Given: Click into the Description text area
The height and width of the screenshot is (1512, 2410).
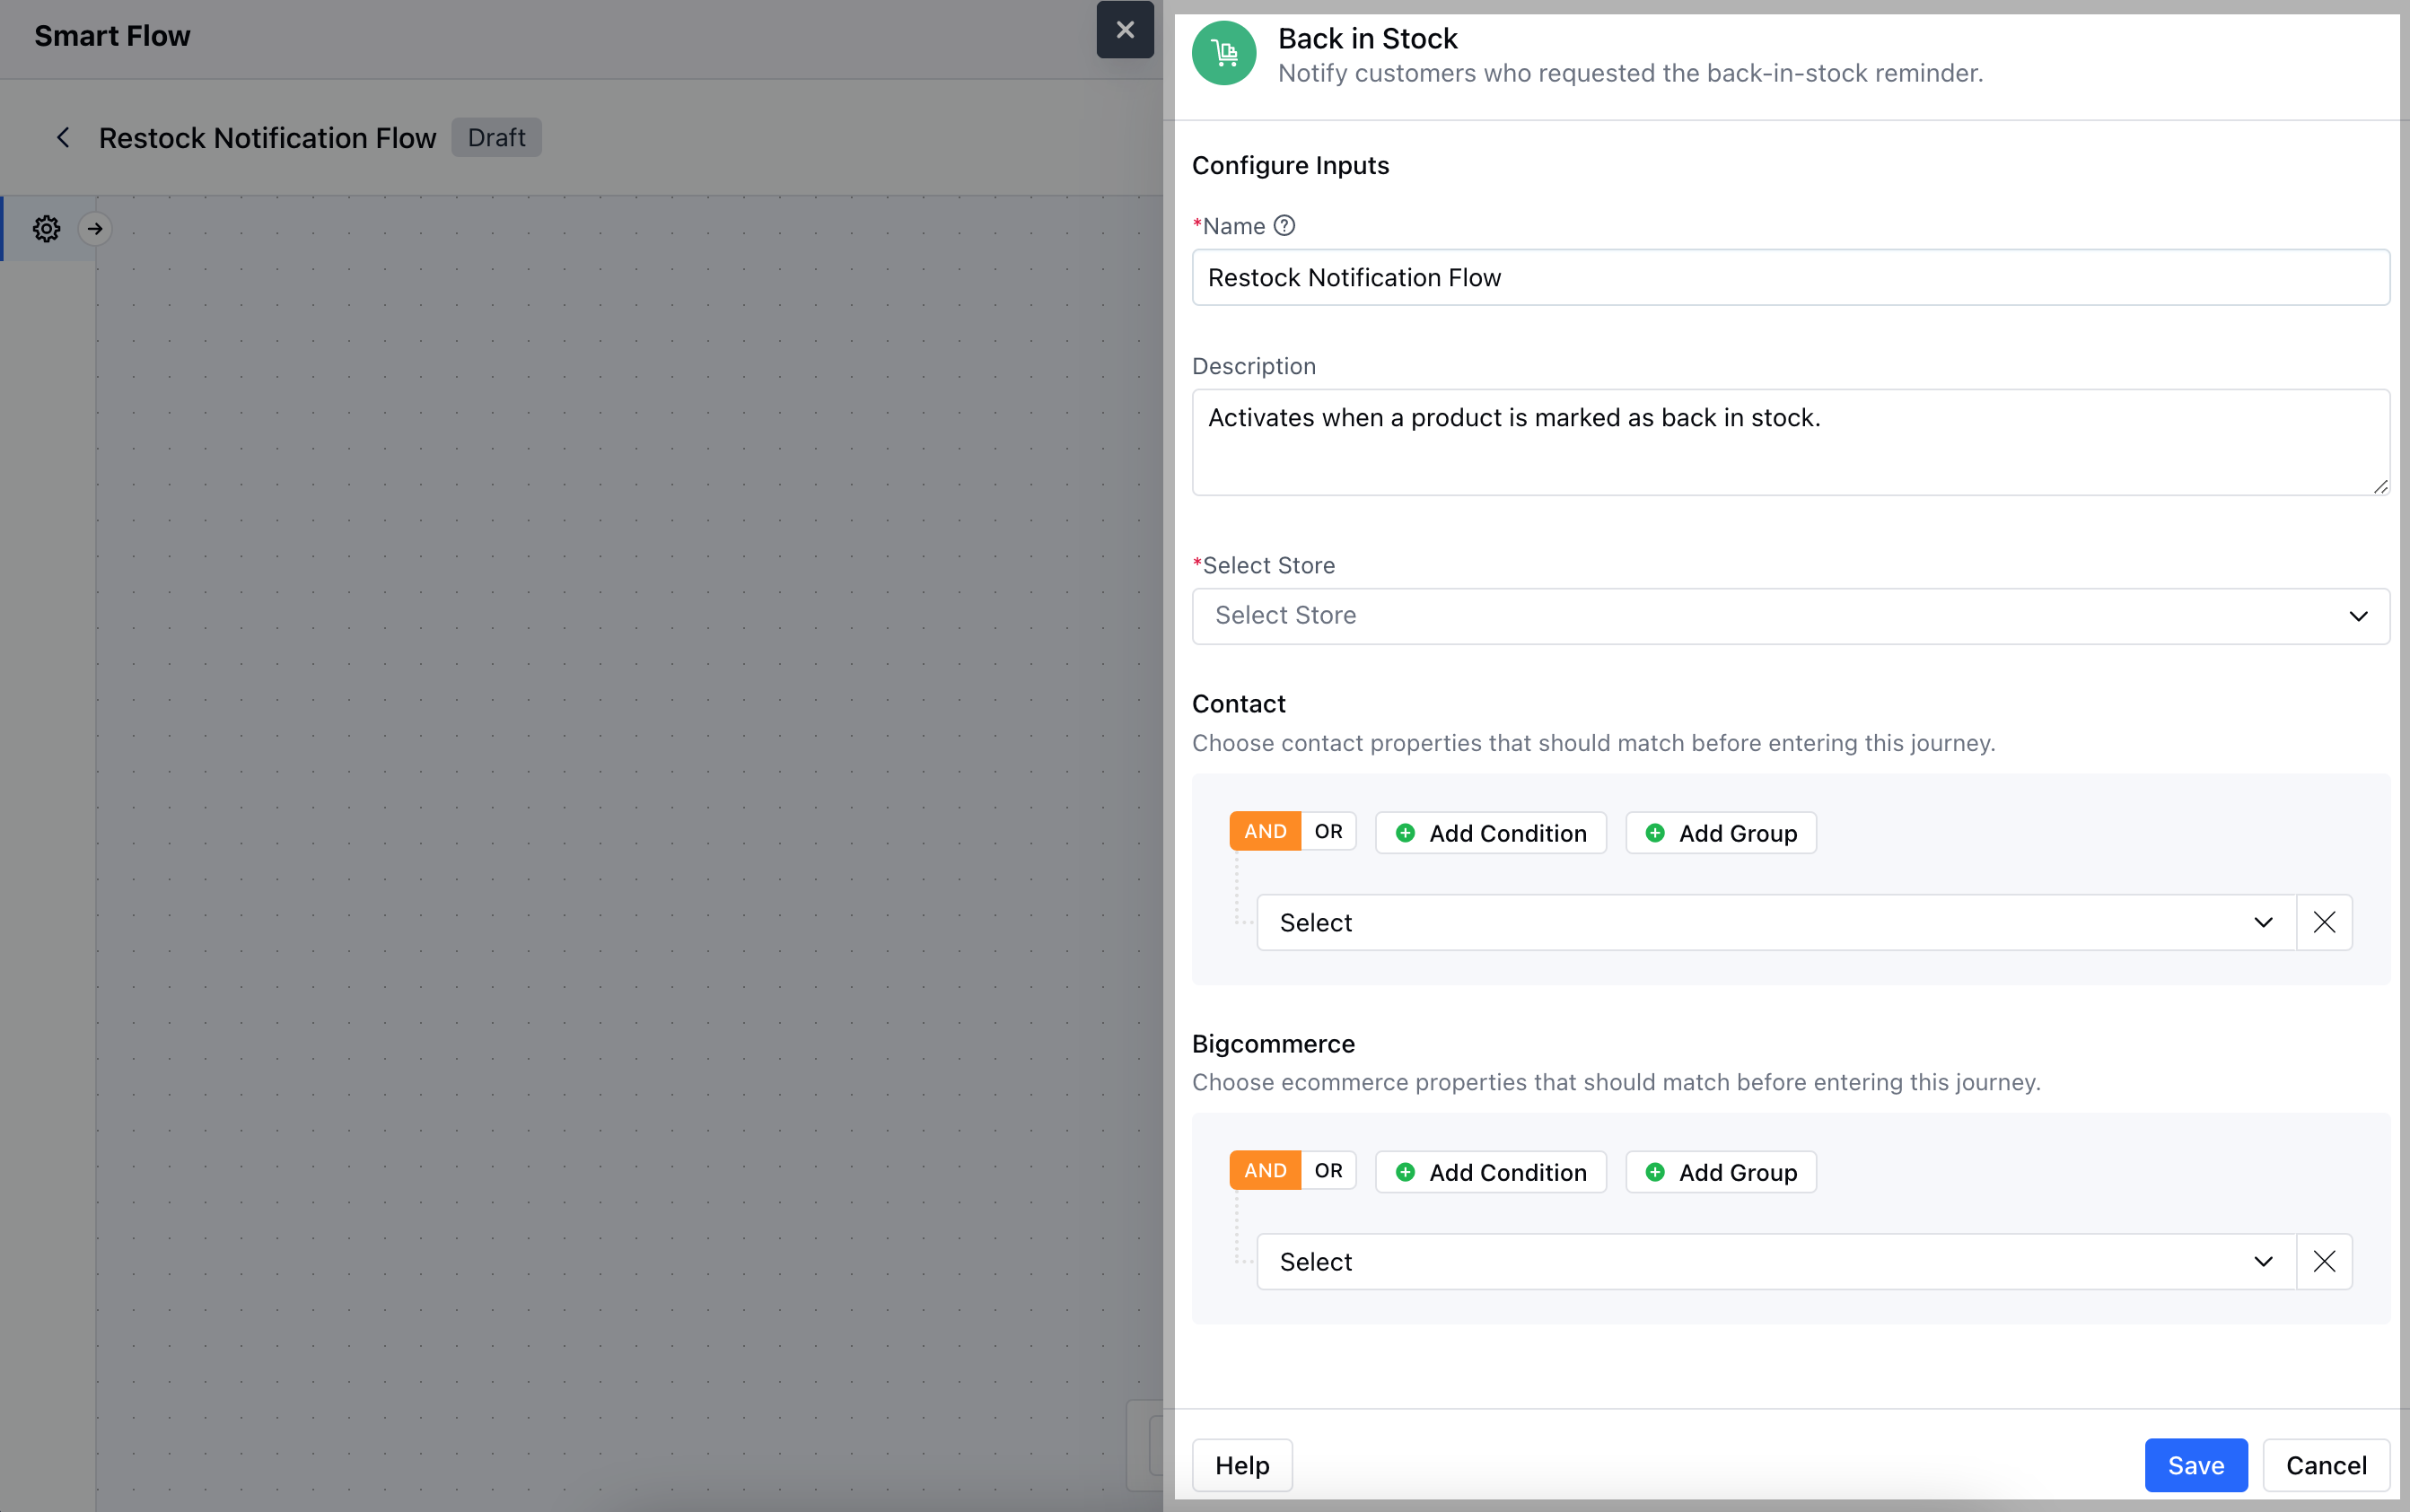Looking at the screenshot, I should pos(1790,442).
